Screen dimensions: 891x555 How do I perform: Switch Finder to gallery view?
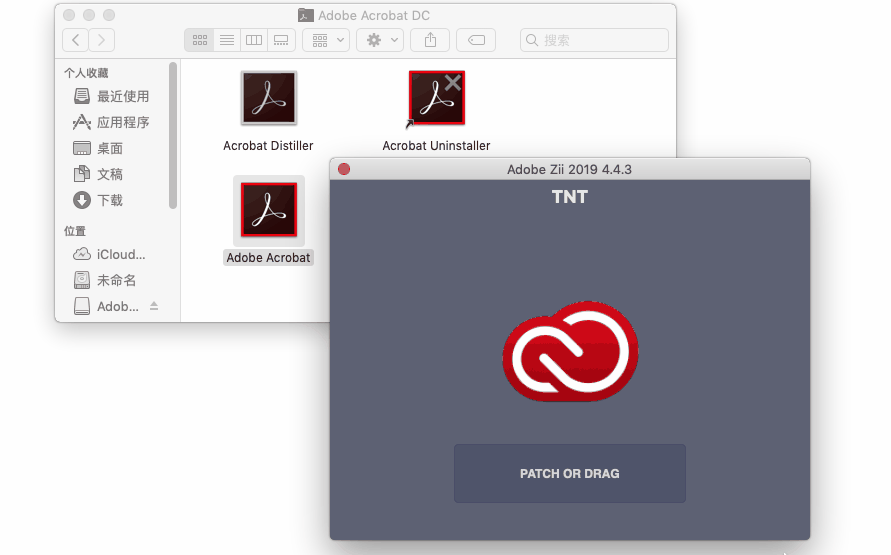(281, 40)
